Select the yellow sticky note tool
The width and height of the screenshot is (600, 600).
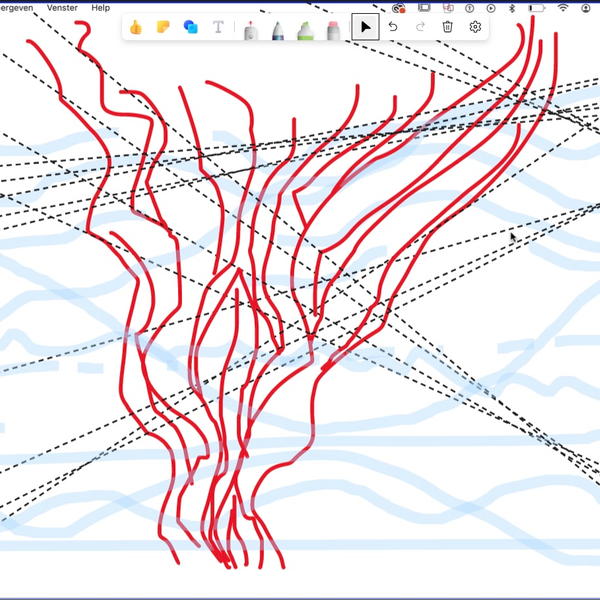point(163,27)
